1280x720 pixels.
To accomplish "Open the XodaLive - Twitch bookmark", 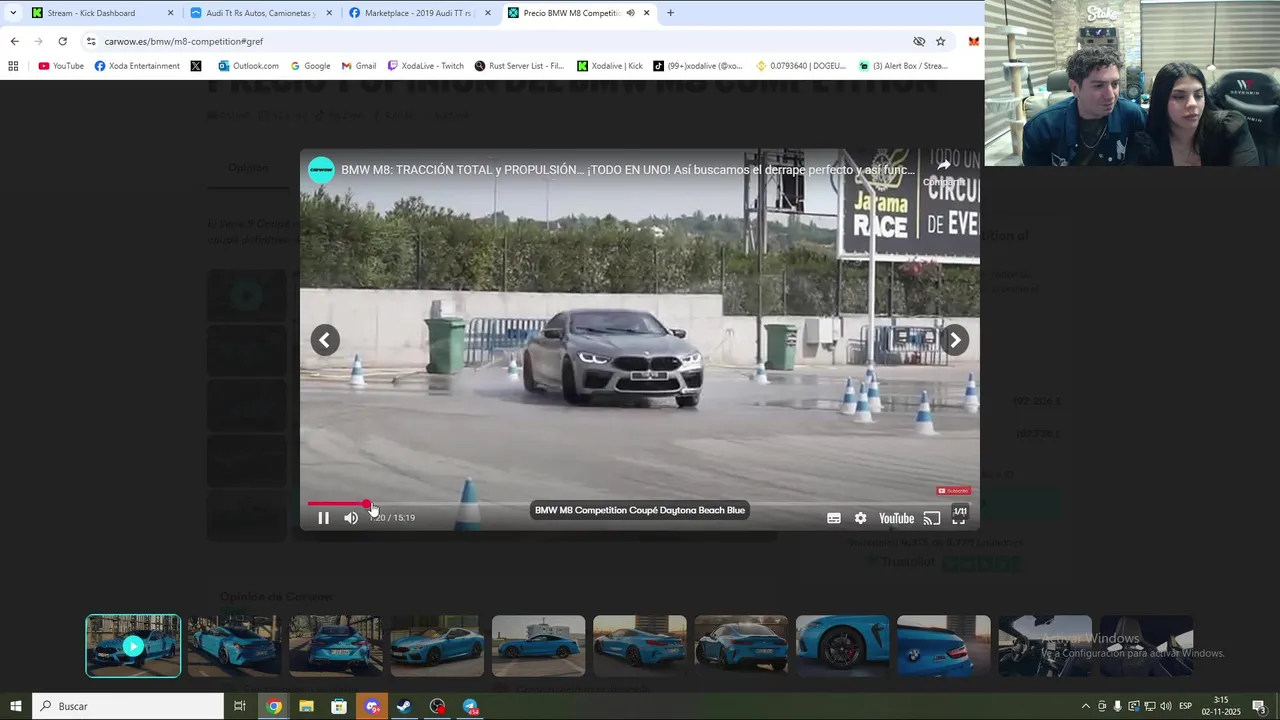I will coord(426,66).
